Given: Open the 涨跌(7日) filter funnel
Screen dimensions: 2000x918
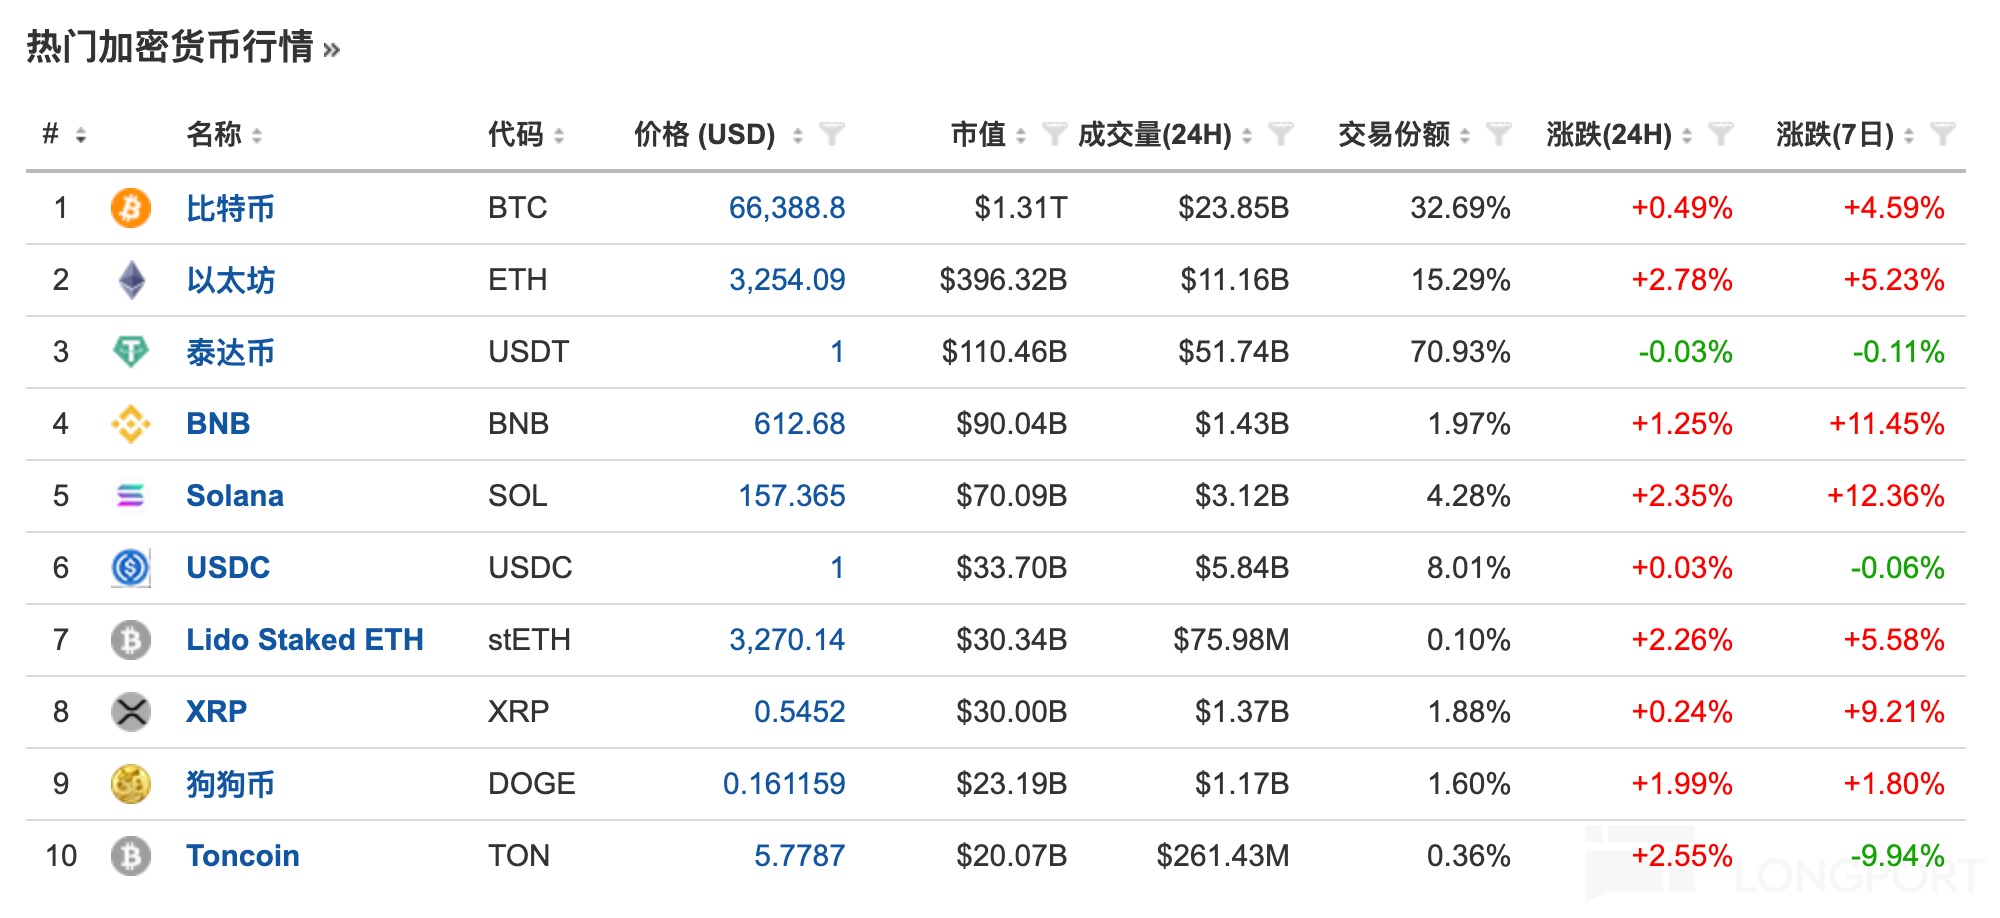Looking at the screenshot, I should pyautogui.click(x=1941, y=134).
